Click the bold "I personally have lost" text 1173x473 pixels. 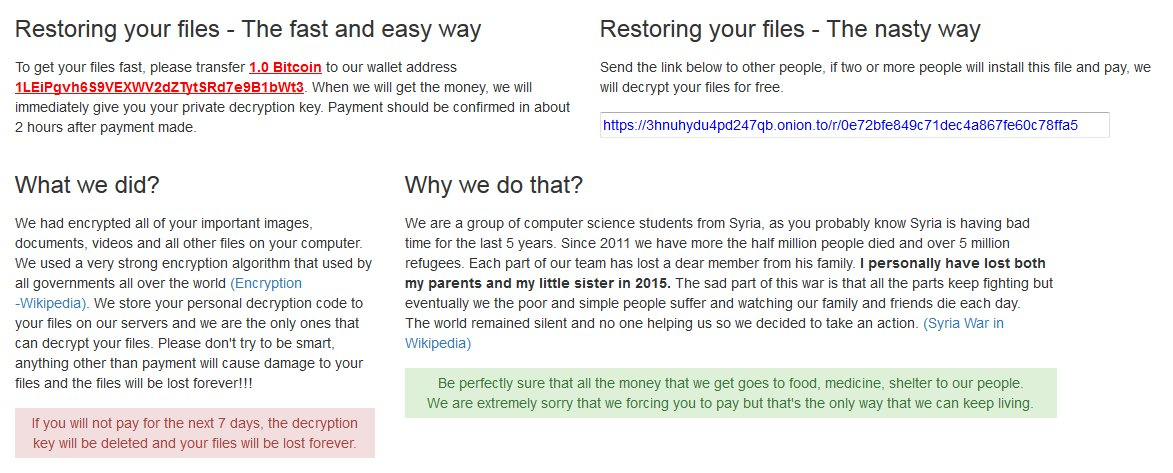(954, 264)
